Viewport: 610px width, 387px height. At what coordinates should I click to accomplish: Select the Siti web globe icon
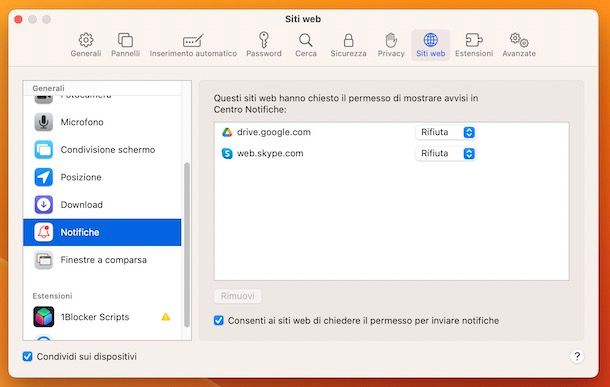click(430, 40)
